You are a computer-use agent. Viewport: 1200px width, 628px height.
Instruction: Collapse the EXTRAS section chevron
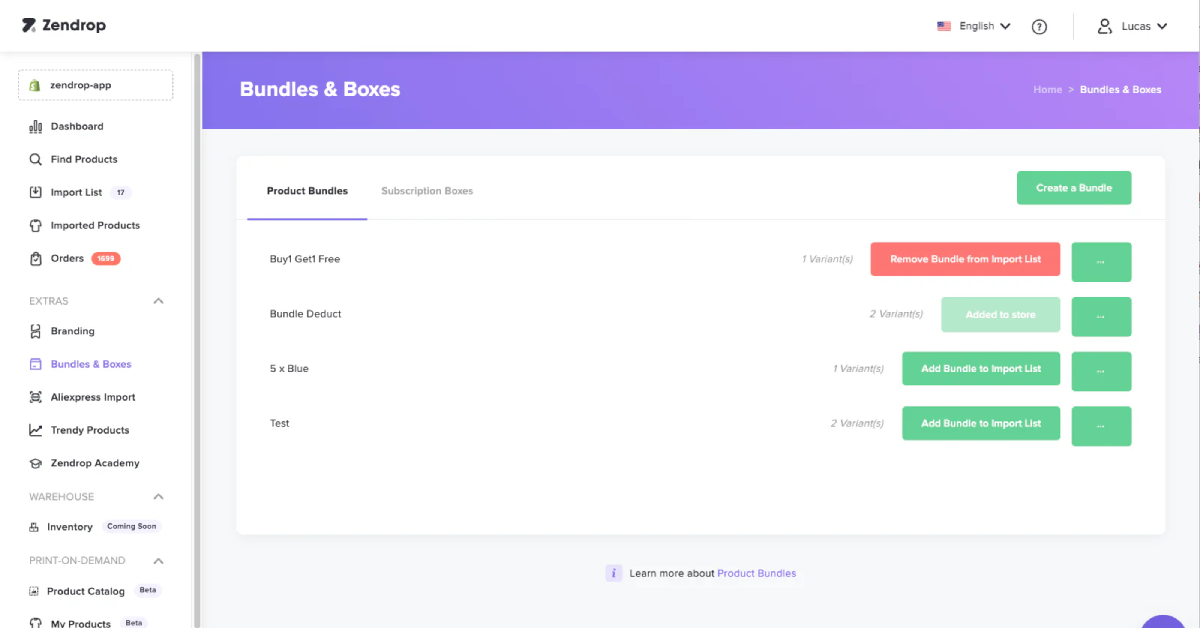coord(158,301)
